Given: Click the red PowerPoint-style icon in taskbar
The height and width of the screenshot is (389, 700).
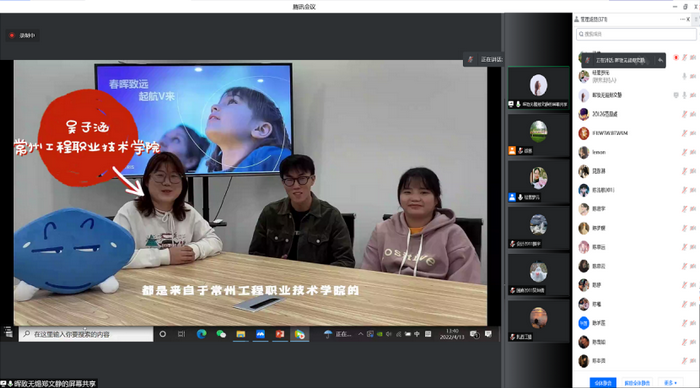Looking at the screenshot, I should click(x=280, y=334).
